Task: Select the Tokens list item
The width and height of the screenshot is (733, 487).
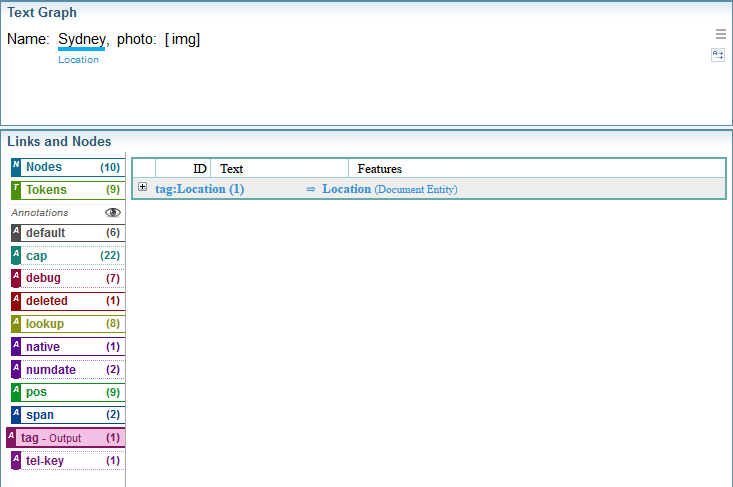Action: click(67, 189)
